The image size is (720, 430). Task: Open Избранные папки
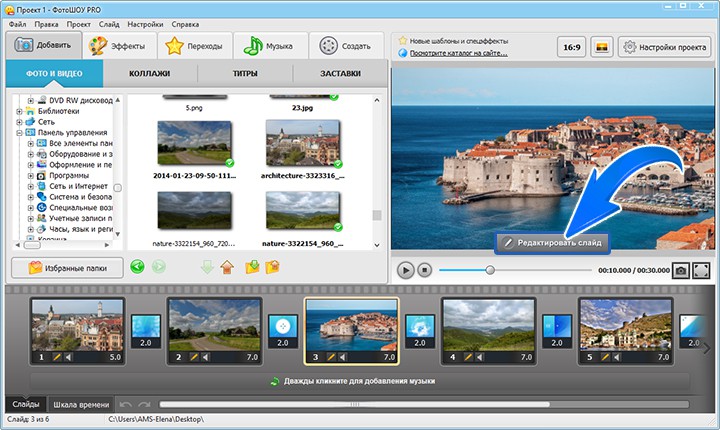point(68,268)
